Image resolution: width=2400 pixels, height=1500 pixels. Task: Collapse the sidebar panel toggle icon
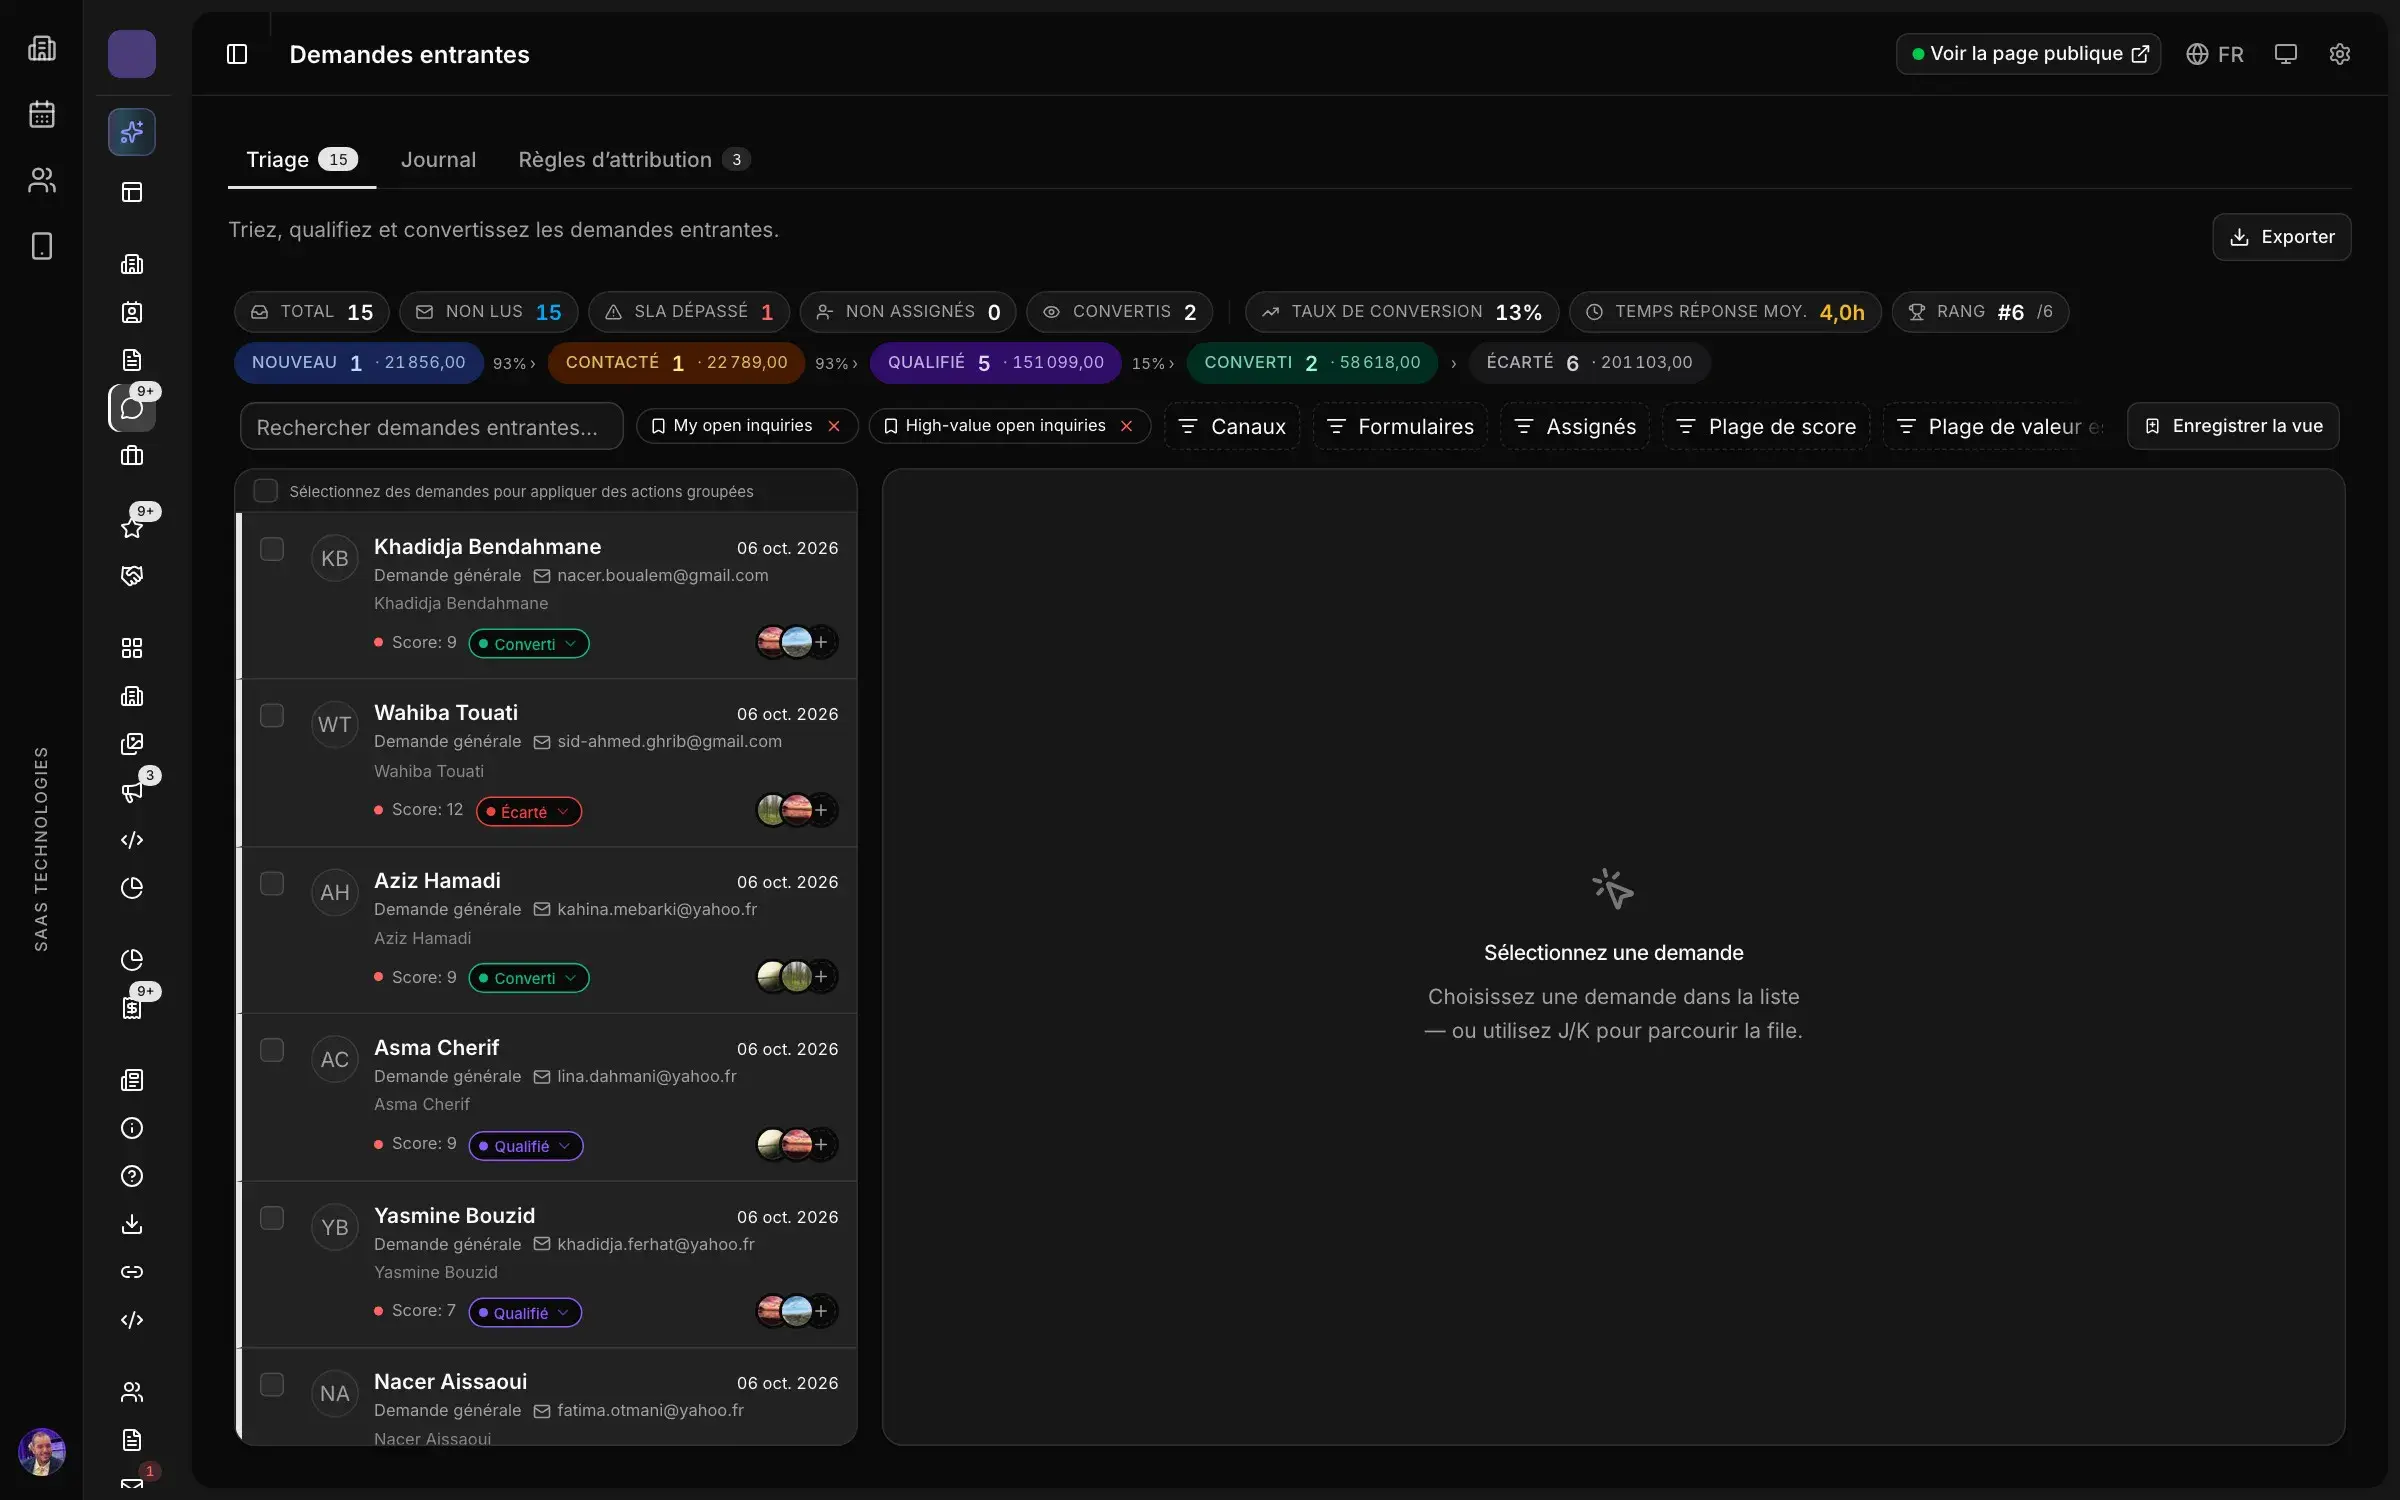coord(237,54)
